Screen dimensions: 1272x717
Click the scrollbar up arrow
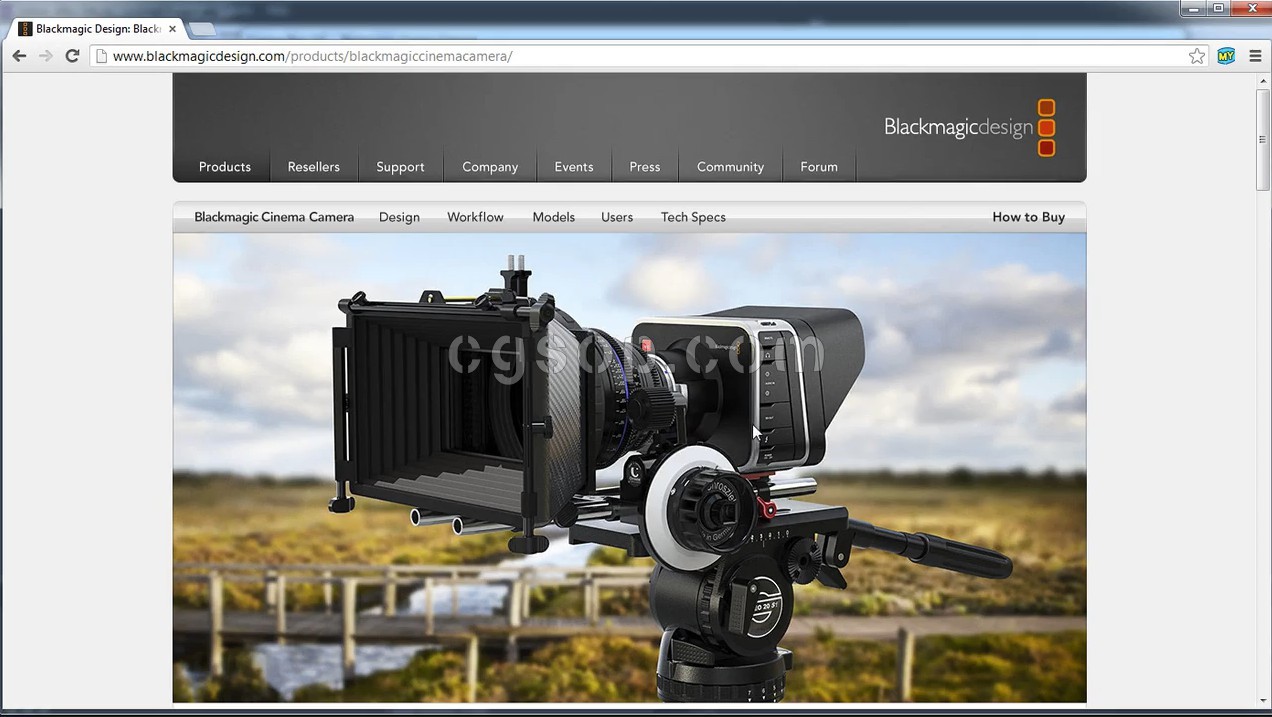tap(1263, 81)
